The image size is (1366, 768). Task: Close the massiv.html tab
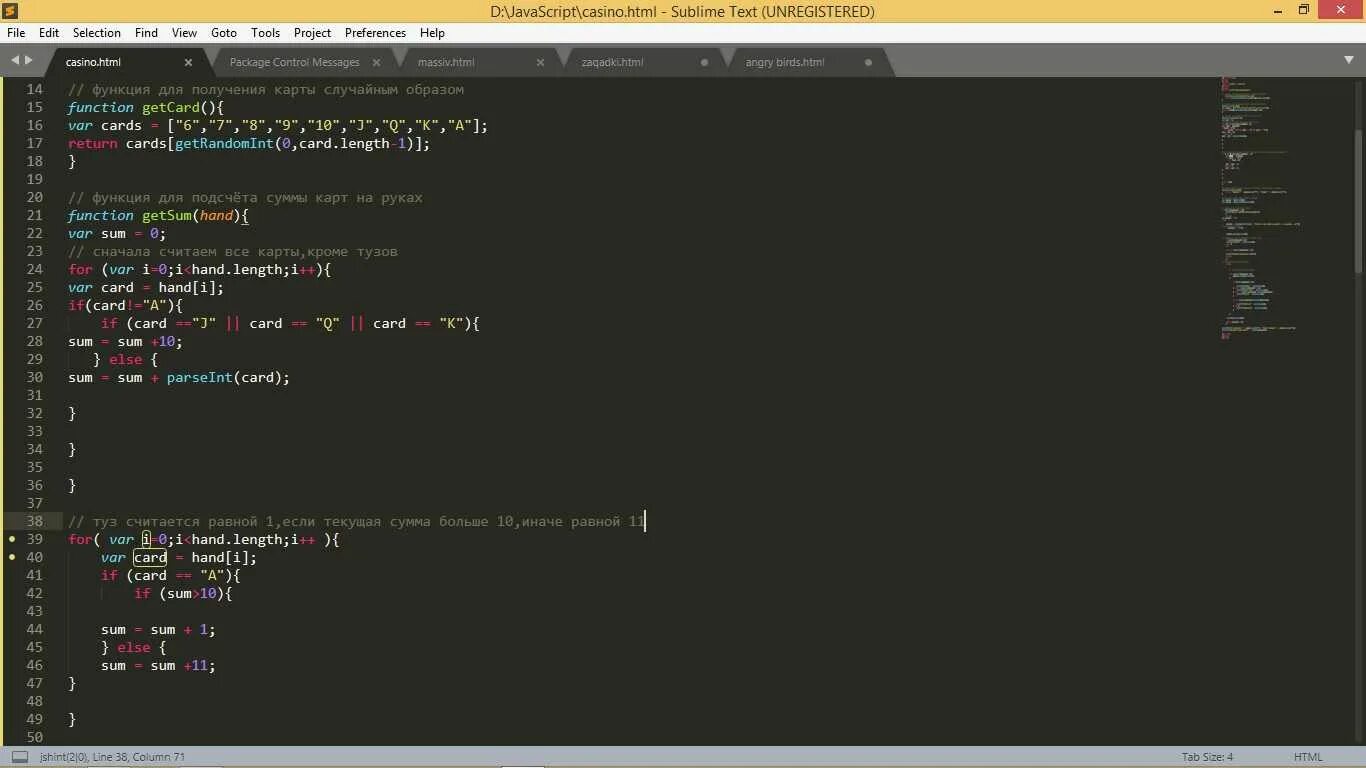[x=541, y=62]
